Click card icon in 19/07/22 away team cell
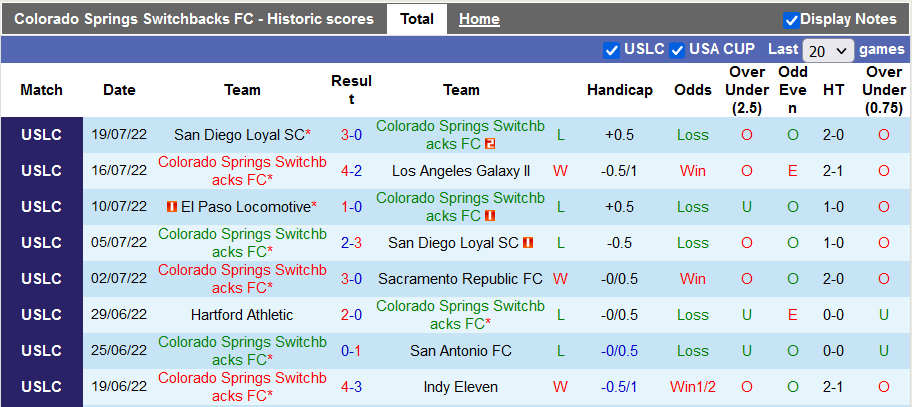The height and width of the screenshot is (407, 912). click(491, 144)
